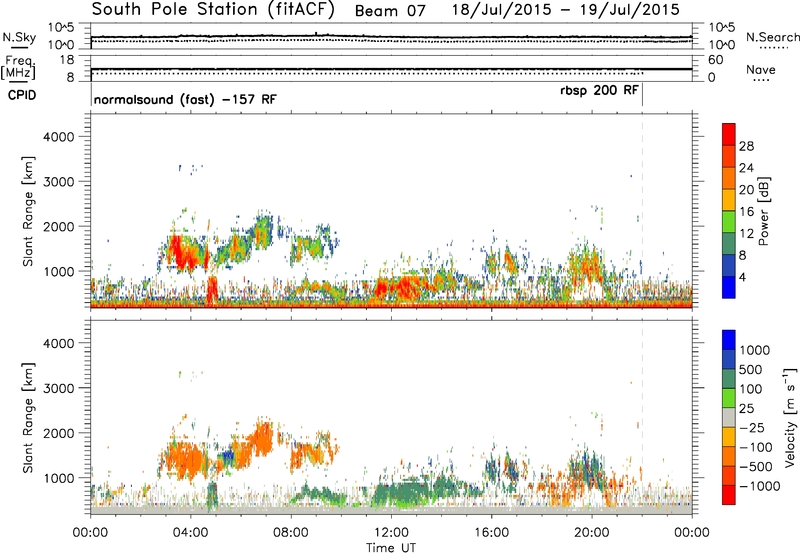Click the "4000" range tick in power panel
800x554 pixels.
58,137
